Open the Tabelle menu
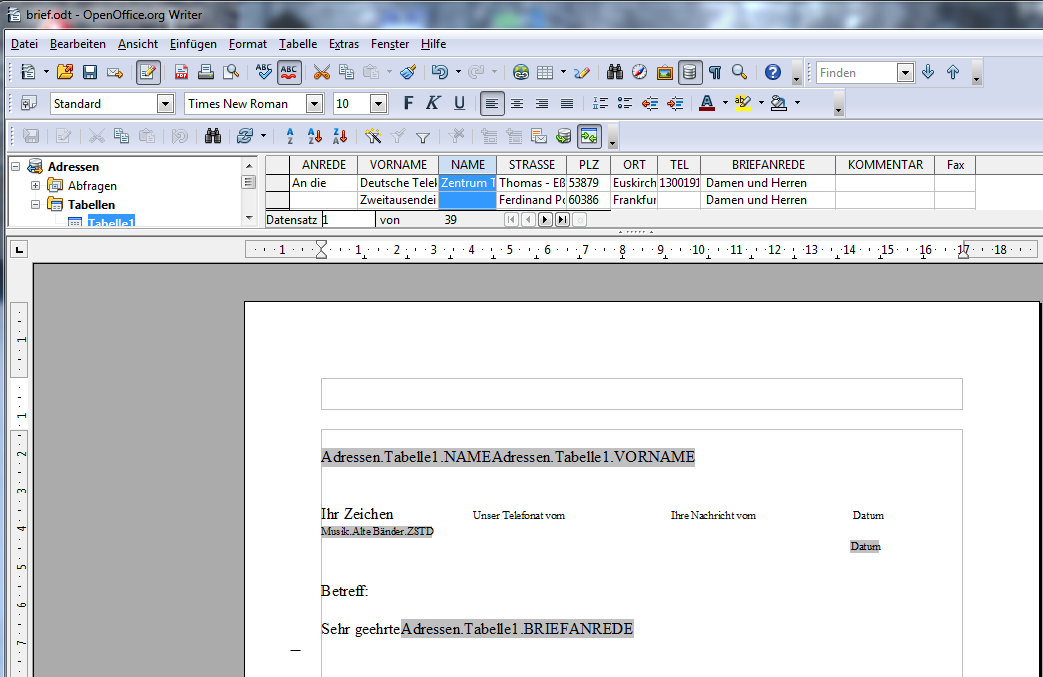Viewport: 1043px width, 677px height. [x=298, y=44]
